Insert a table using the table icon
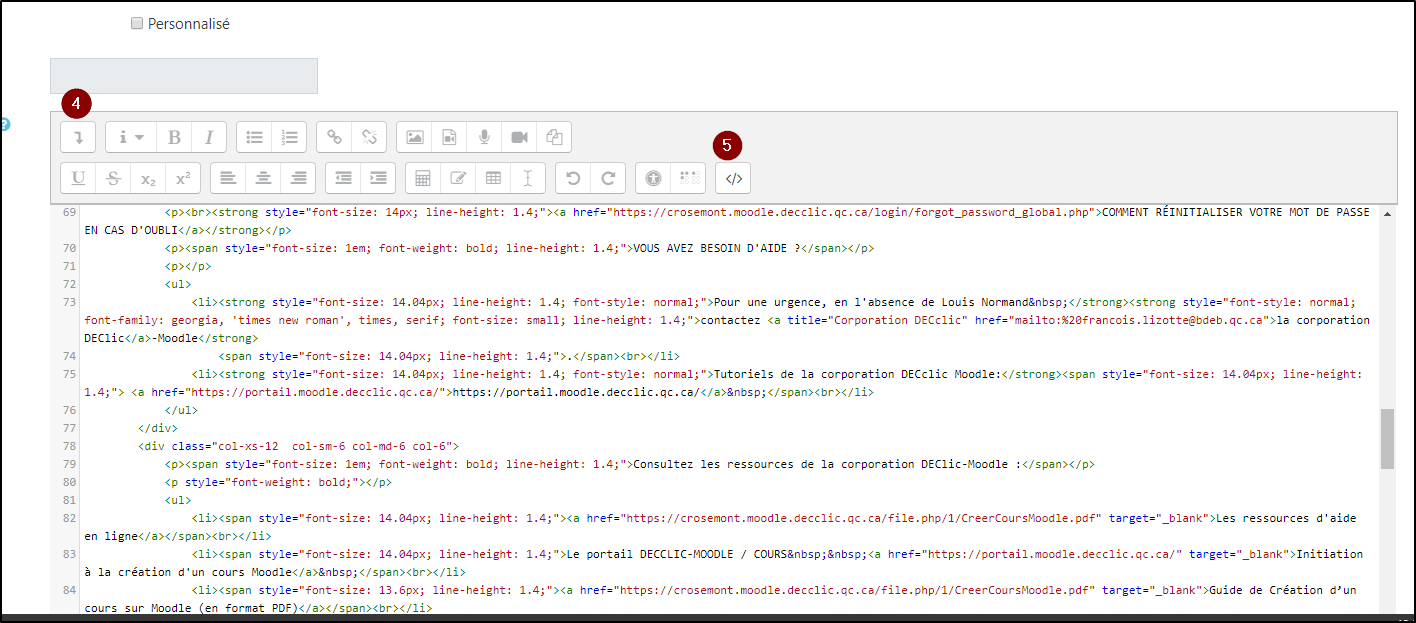The width and height of the screenshot is (1416, 623). [493, 178]
